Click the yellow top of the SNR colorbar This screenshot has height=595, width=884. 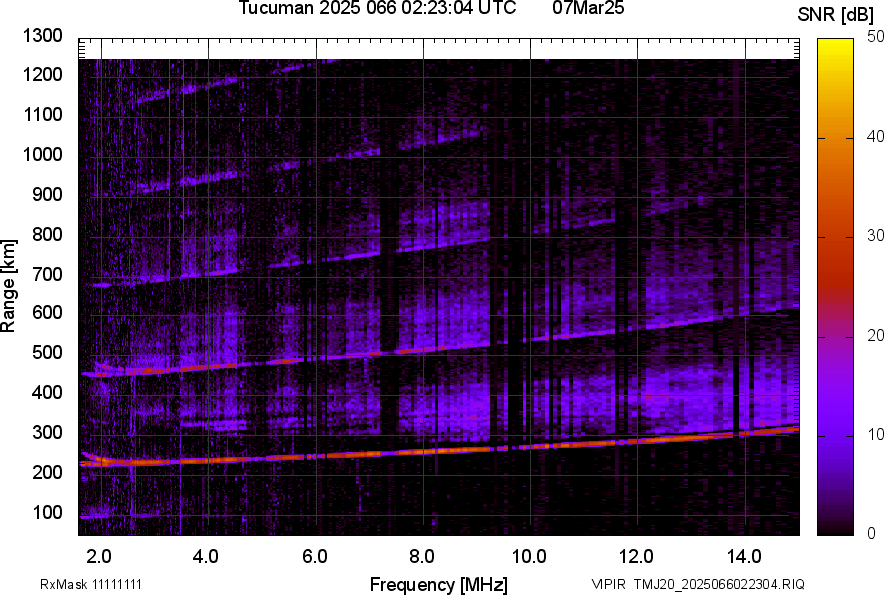tap(835, 44)
